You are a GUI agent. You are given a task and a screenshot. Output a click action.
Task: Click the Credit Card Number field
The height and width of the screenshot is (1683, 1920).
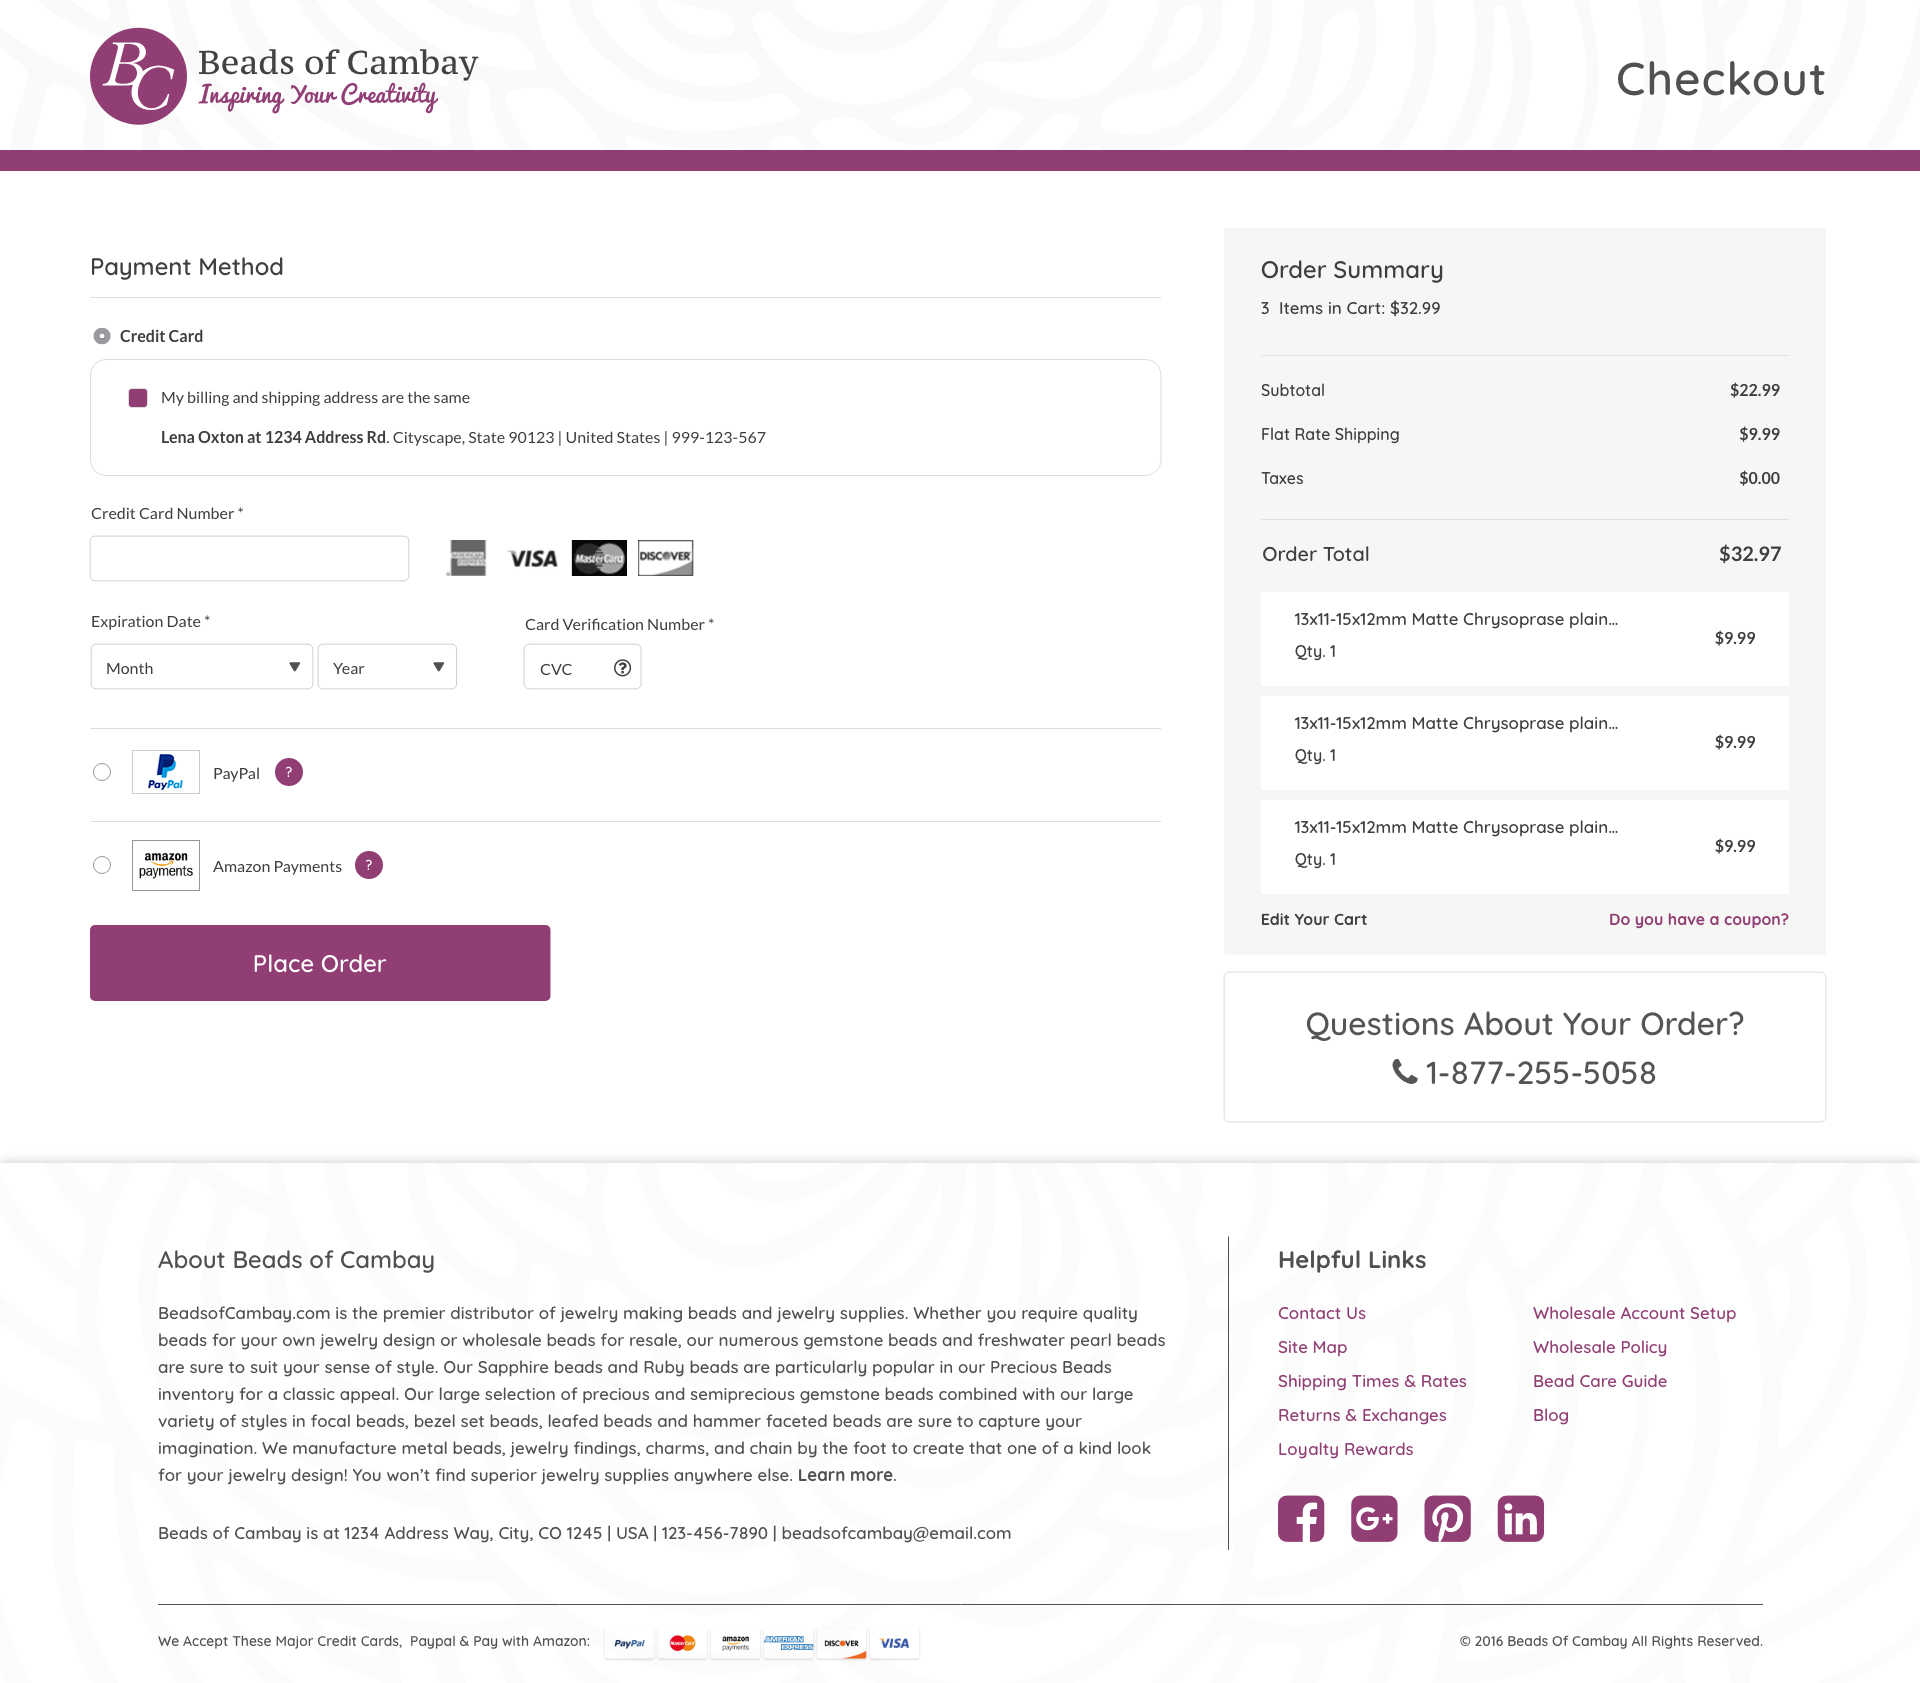pos(250,558)
